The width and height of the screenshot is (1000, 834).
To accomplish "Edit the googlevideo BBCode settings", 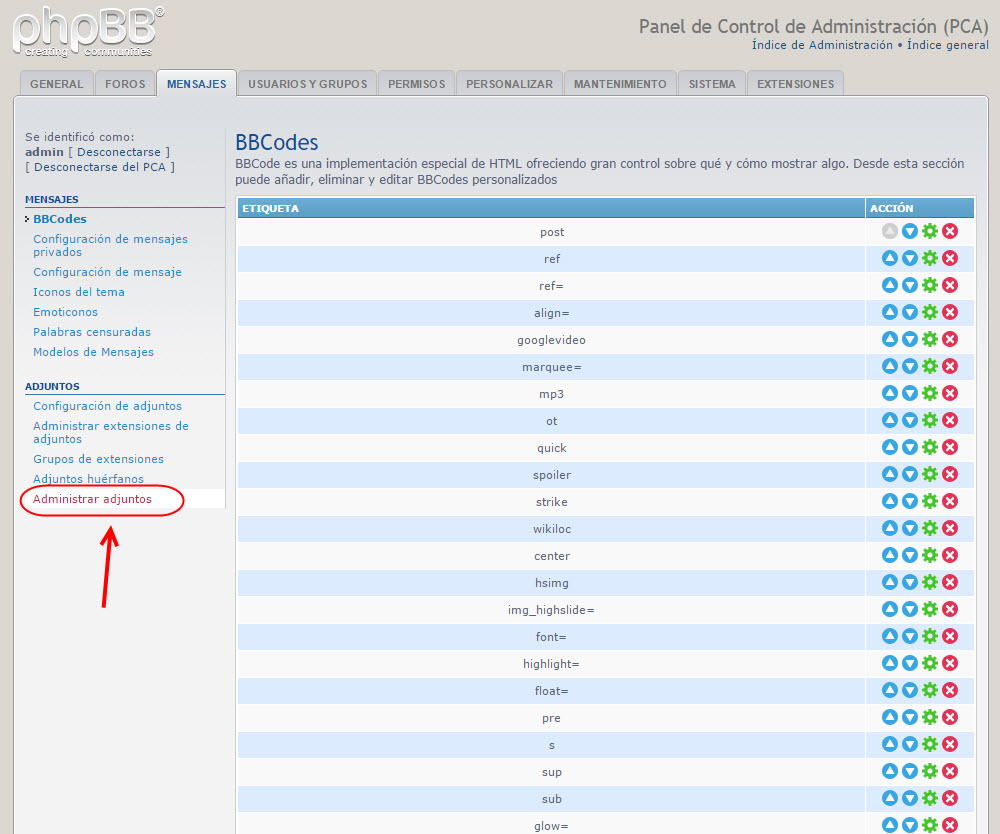I will [930, 339].
